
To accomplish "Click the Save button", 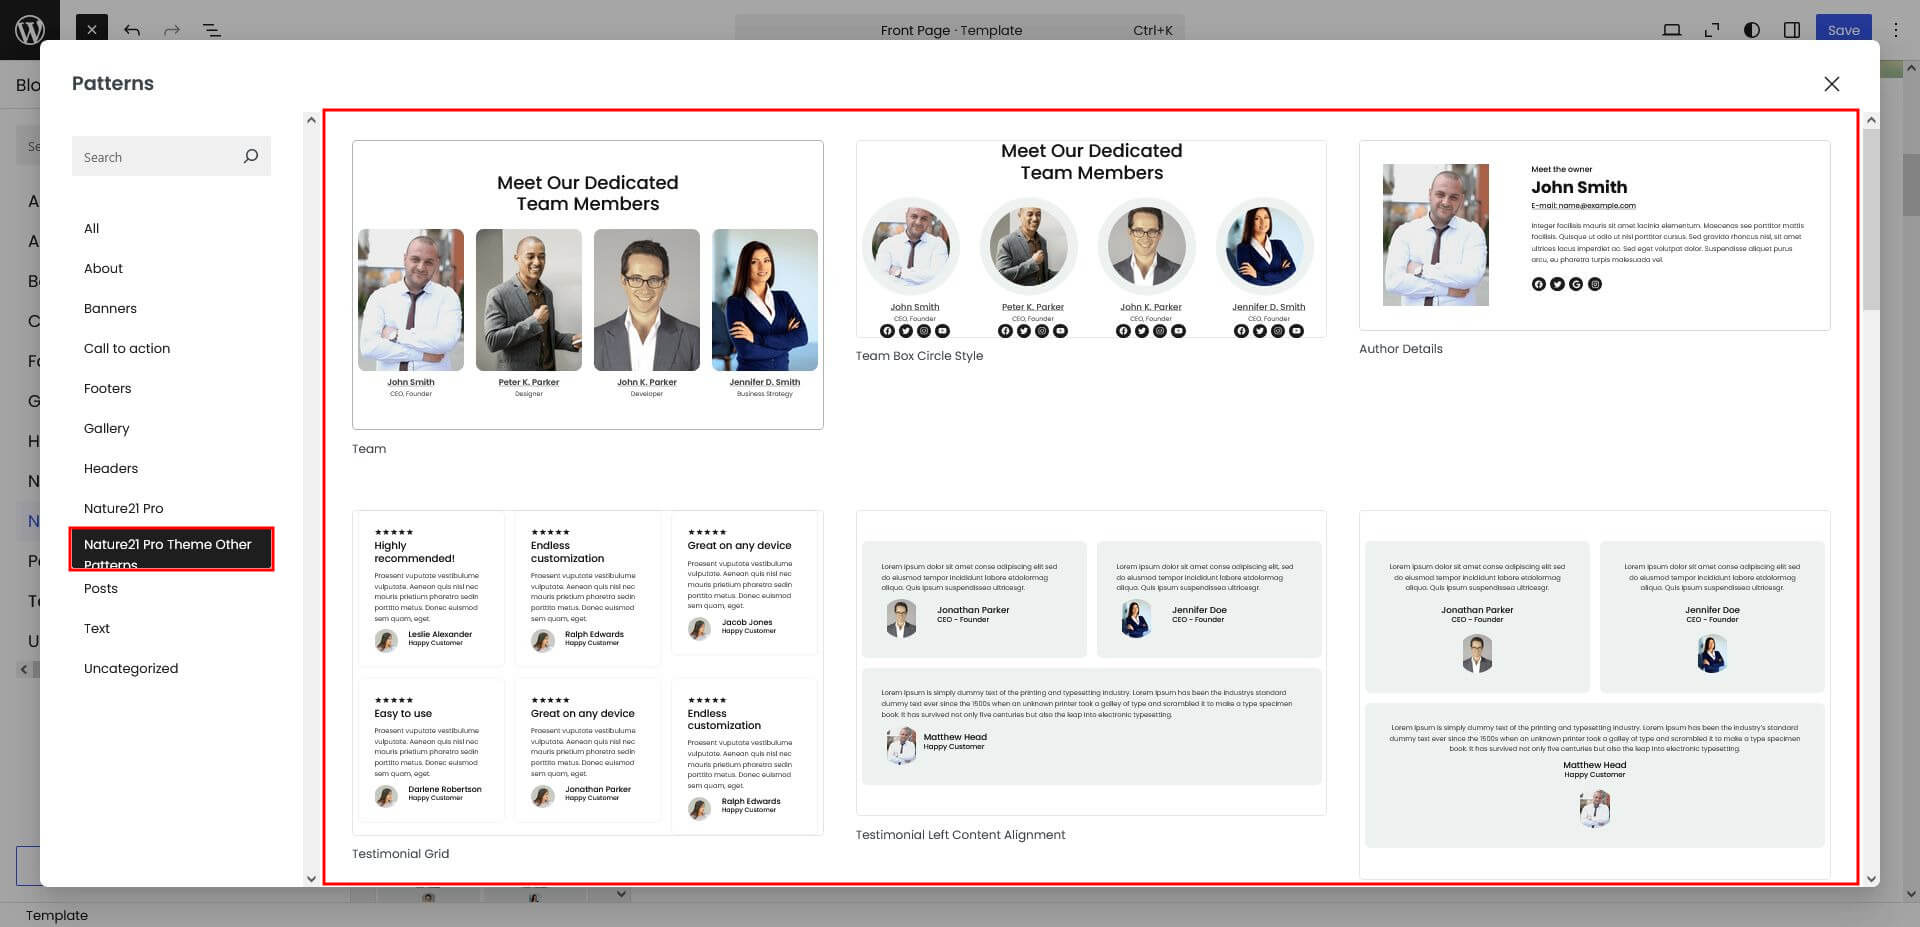I will point(1843,30).
